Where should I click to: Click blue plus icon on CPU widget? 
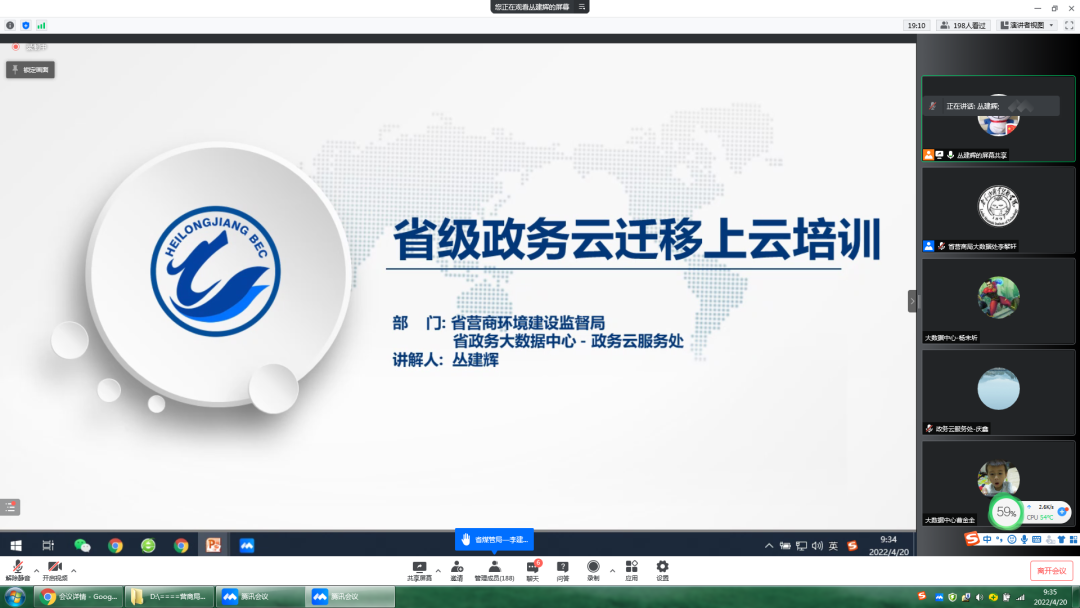tap(1063, 511)
